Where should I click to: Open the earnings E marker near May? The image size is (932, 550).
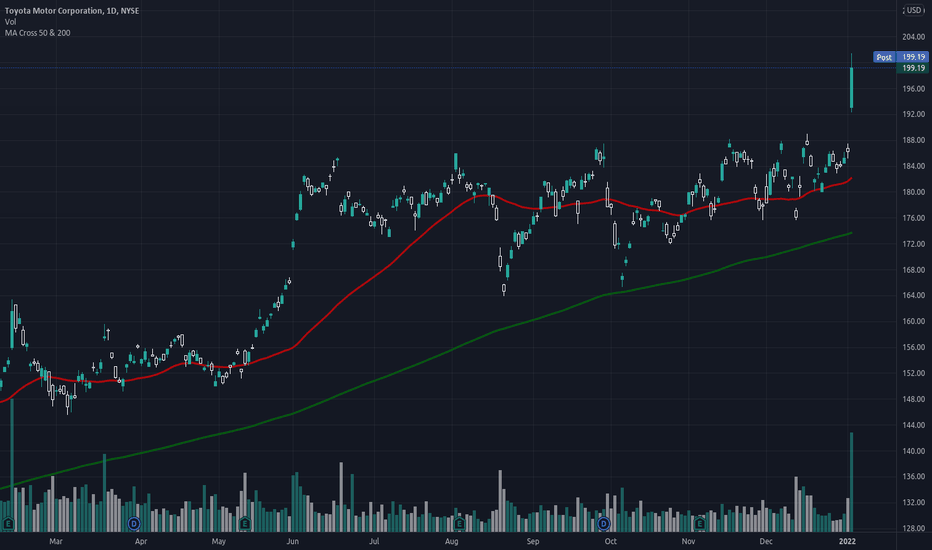point(244,524)
